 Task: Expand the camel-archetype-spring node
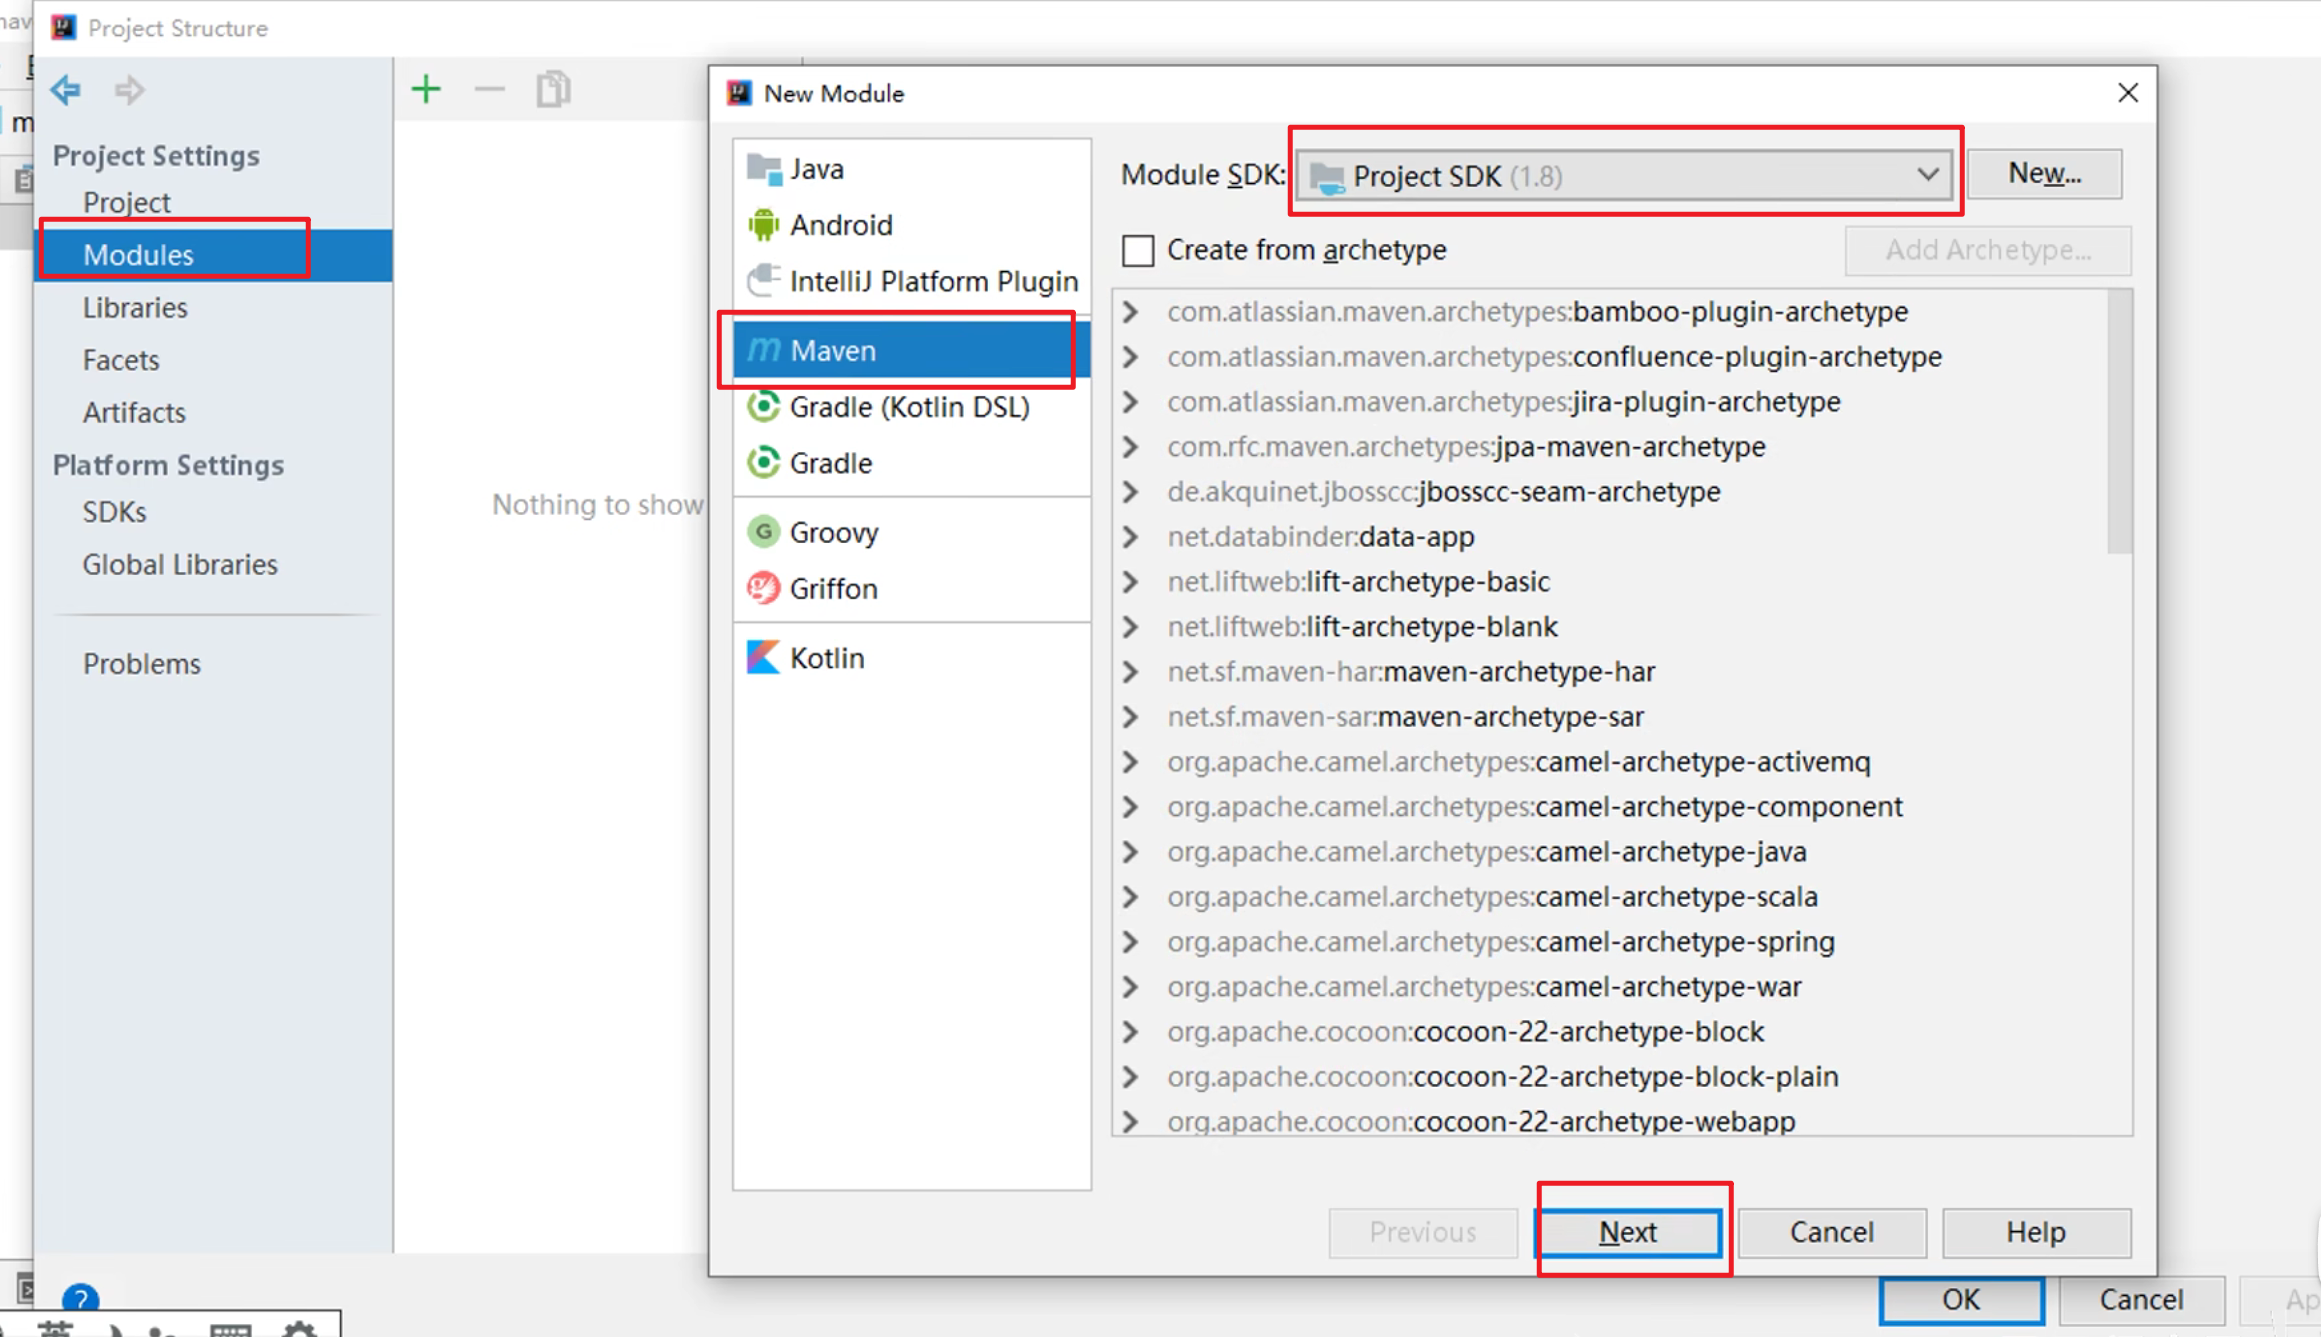[x=1131, y=942]
